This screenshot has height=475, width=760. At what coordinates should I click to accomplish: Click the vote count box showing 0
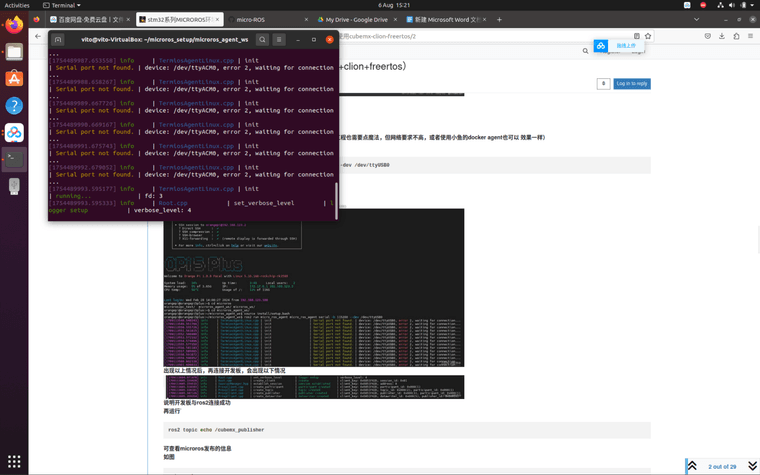pyautogui.click(x=603, y=84)
